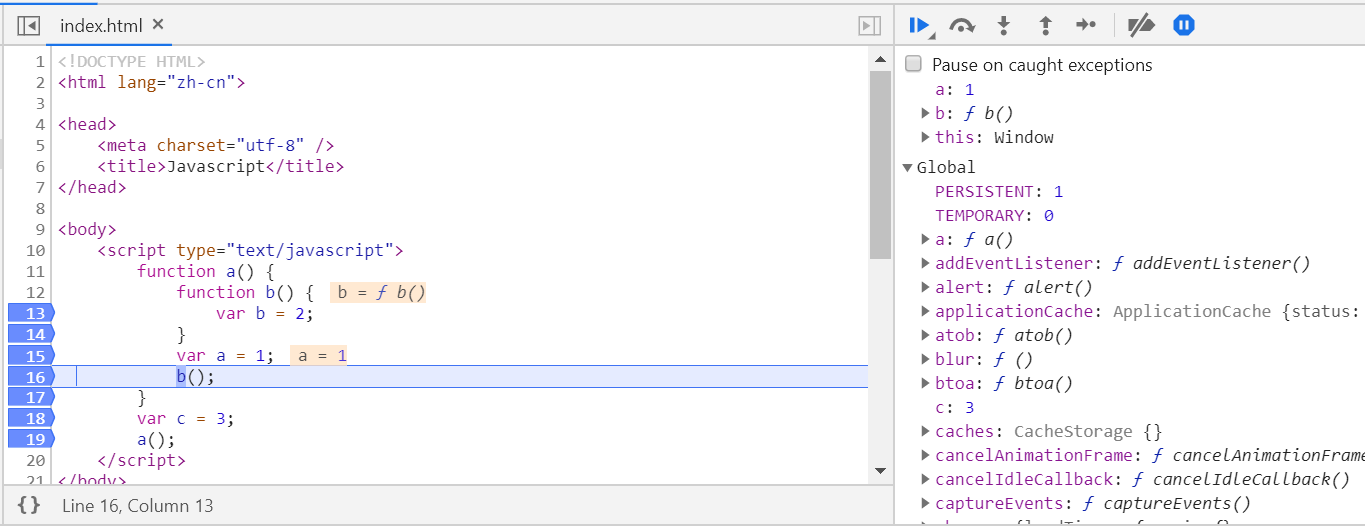Expand the cancelIdleCallback entry
The height and width of the screenshot is (526, 1365).
pyautogui.click(x=926, y=479)
